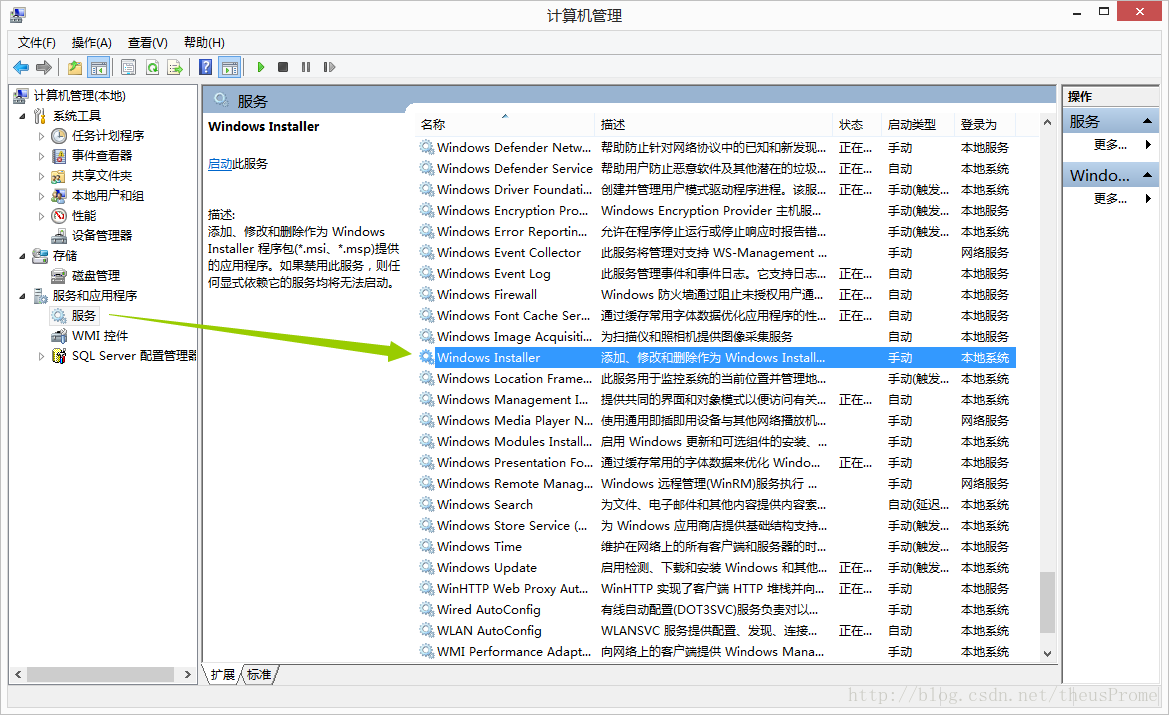Image resolution: width=1169 pixels, height=715 pixels.
Task: Switch to the 标准 tab
Action: (x=259, y=675)
